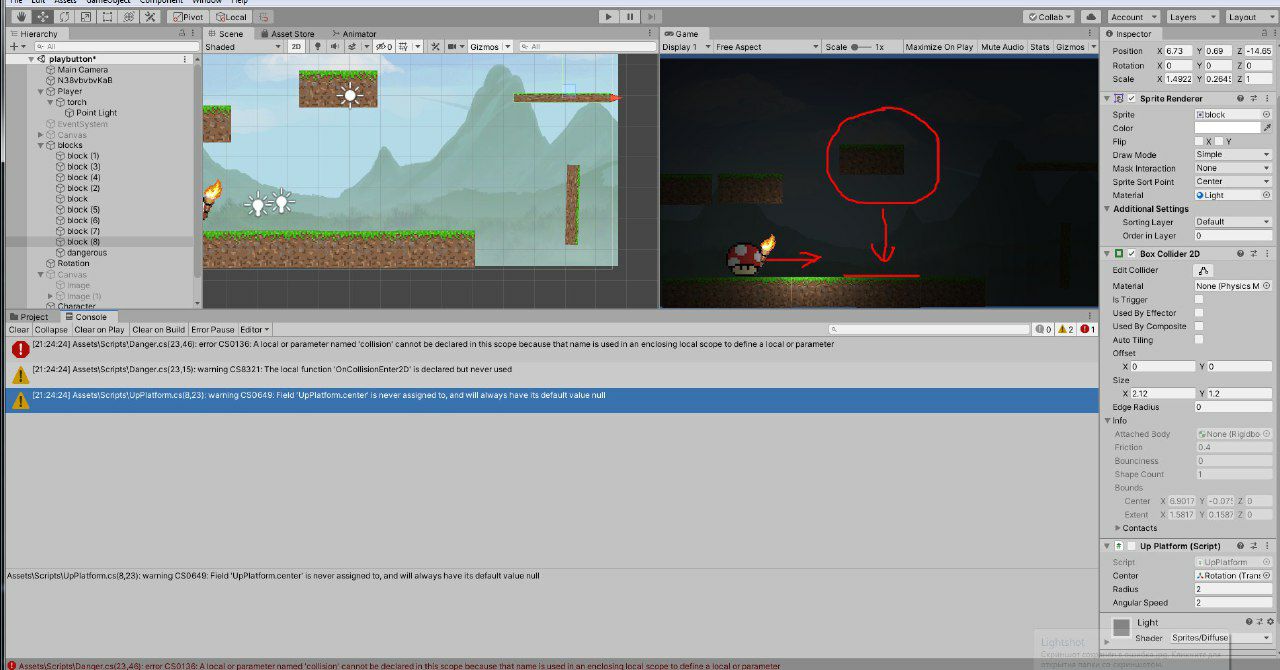Enable the Sprite Renderer component checkbox
The height and width of the screenshot is (670, 1280).
tap(1131, 99)
